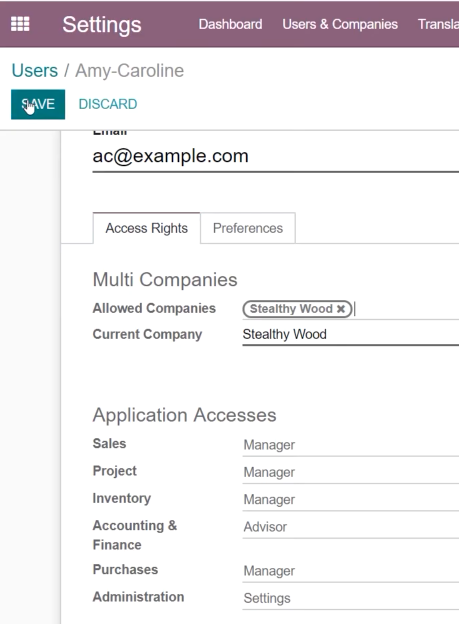Click the Settings app title
Image resolution: width=459 pixels, height=624 pixels.
102,24
